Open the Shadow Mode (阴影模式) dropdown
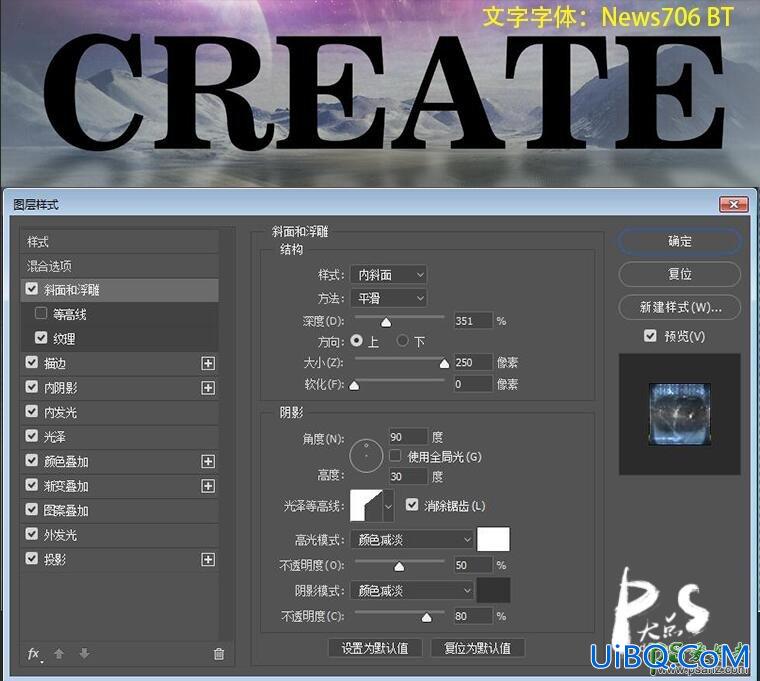Screen dimensions: 760x681 (412, 590)
